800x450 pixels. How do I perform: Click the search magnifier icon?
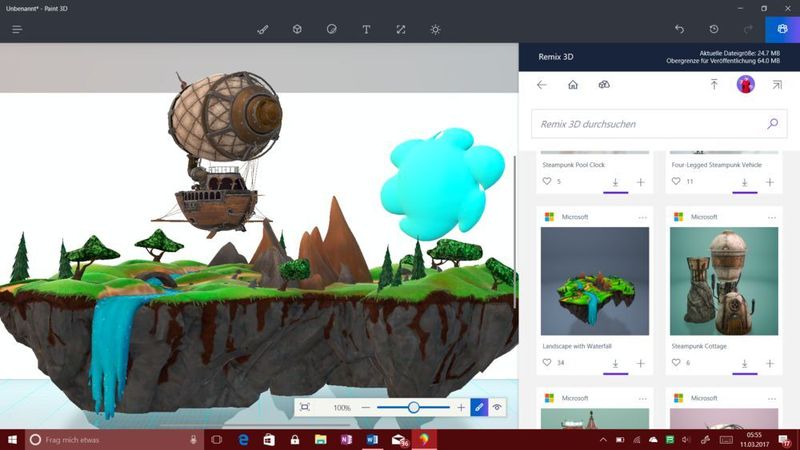(772, 123)
